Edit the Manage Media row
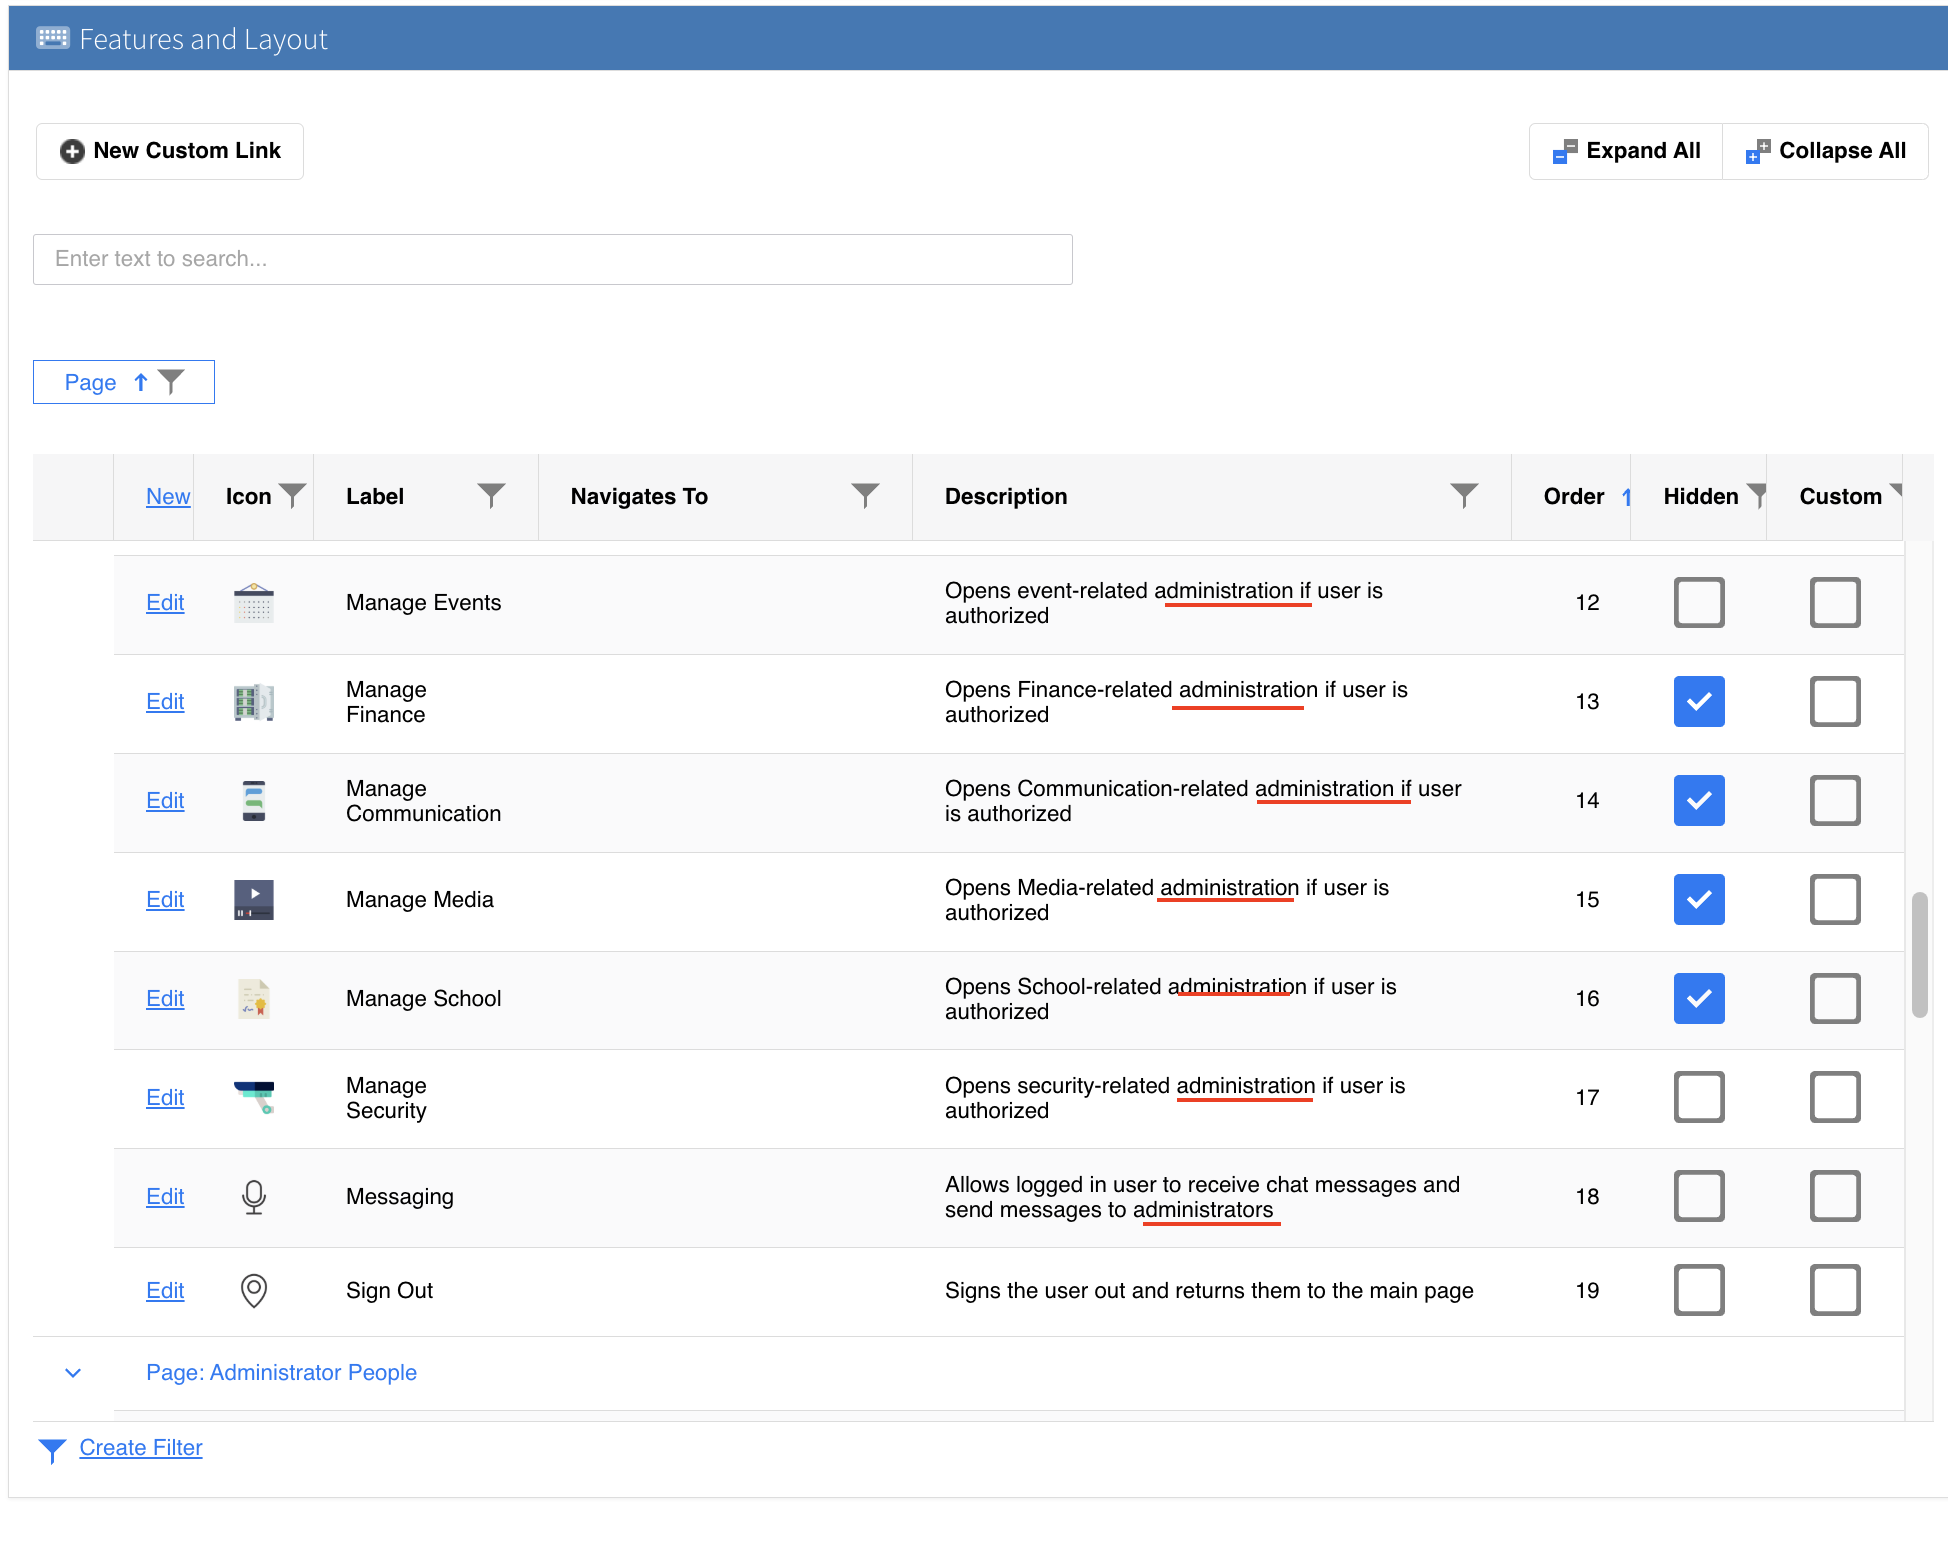The image size is (1948, 1542). coord(165,900)
